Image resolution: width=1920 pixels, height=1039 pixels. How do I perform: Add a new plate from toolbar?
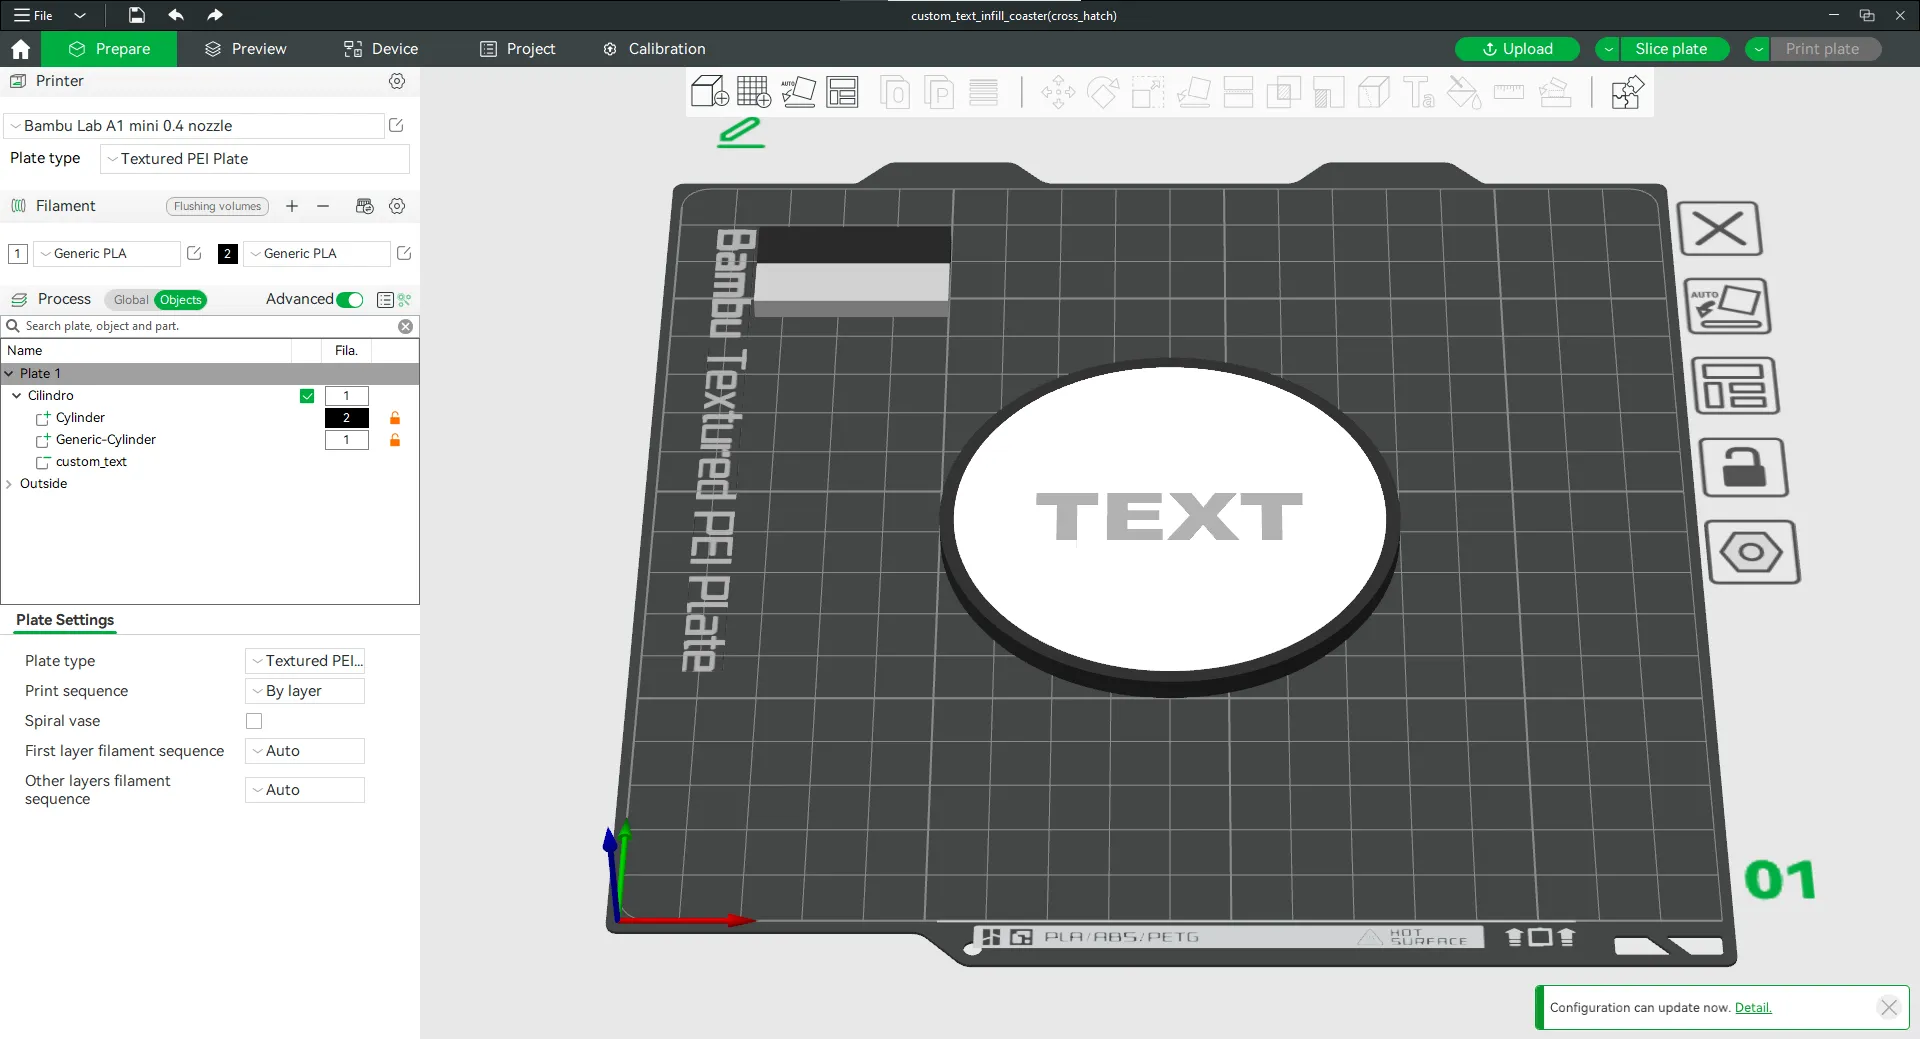(753, 92)
